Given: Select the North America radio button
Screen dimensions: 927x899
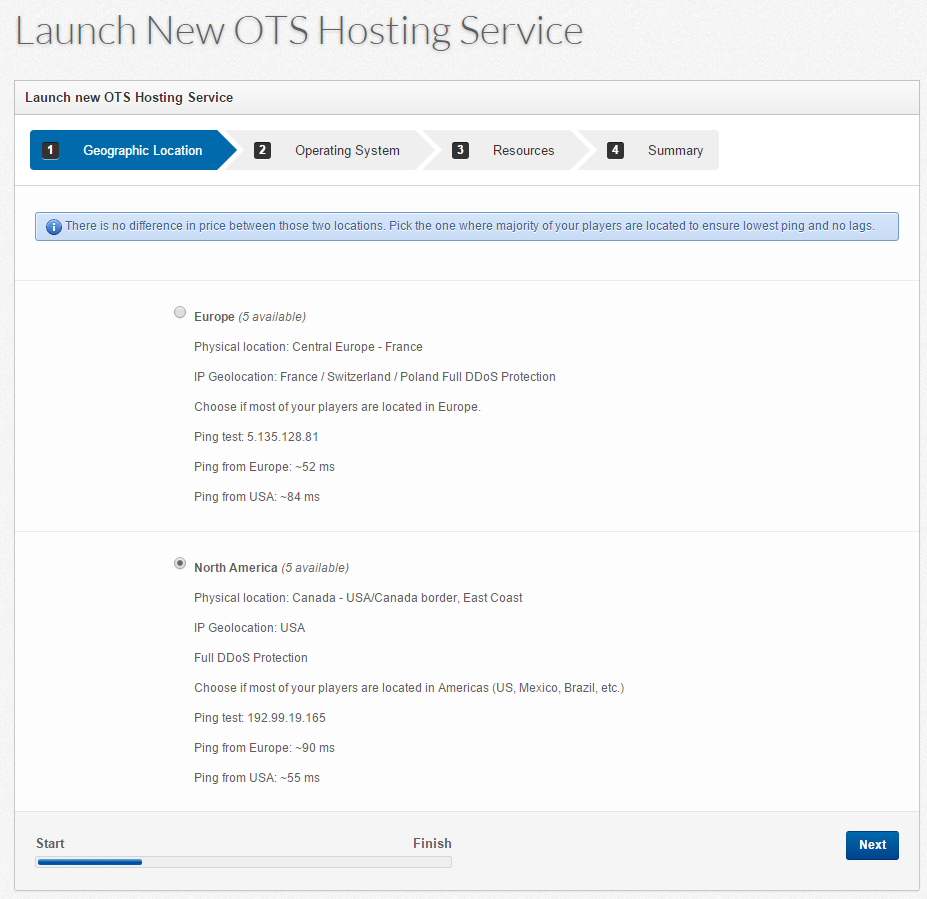Looking at the screenshot, I should point(180,563).
